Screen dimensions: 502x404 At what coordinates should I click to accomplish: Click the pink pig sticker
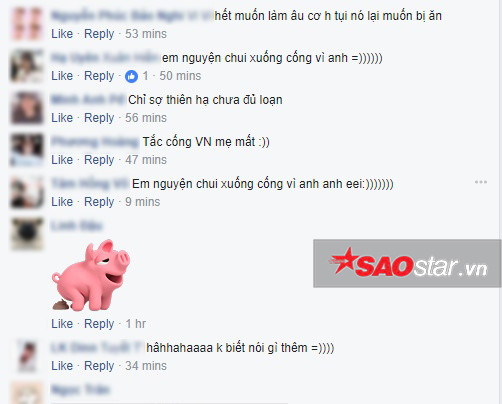pos(91,275)
